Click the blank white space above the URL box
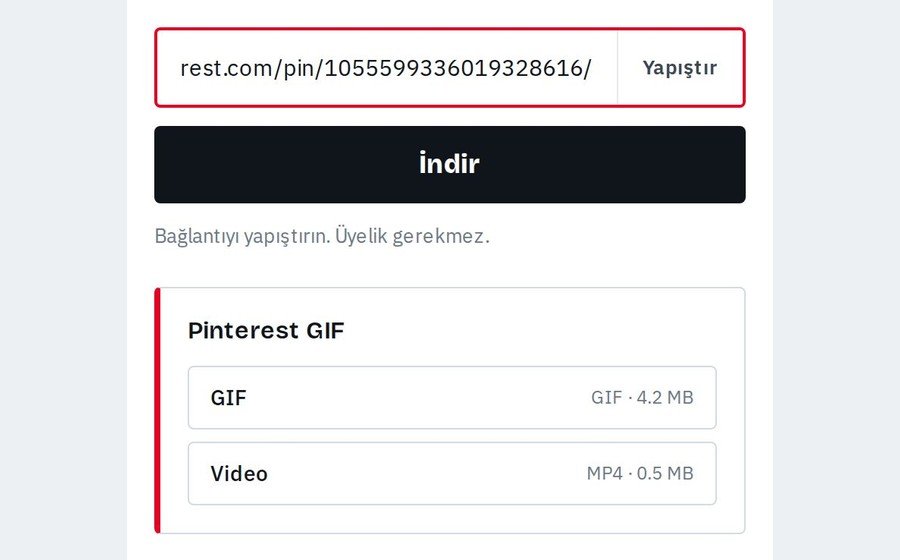This screenshot has height=560, width=900. pos(449,13)
